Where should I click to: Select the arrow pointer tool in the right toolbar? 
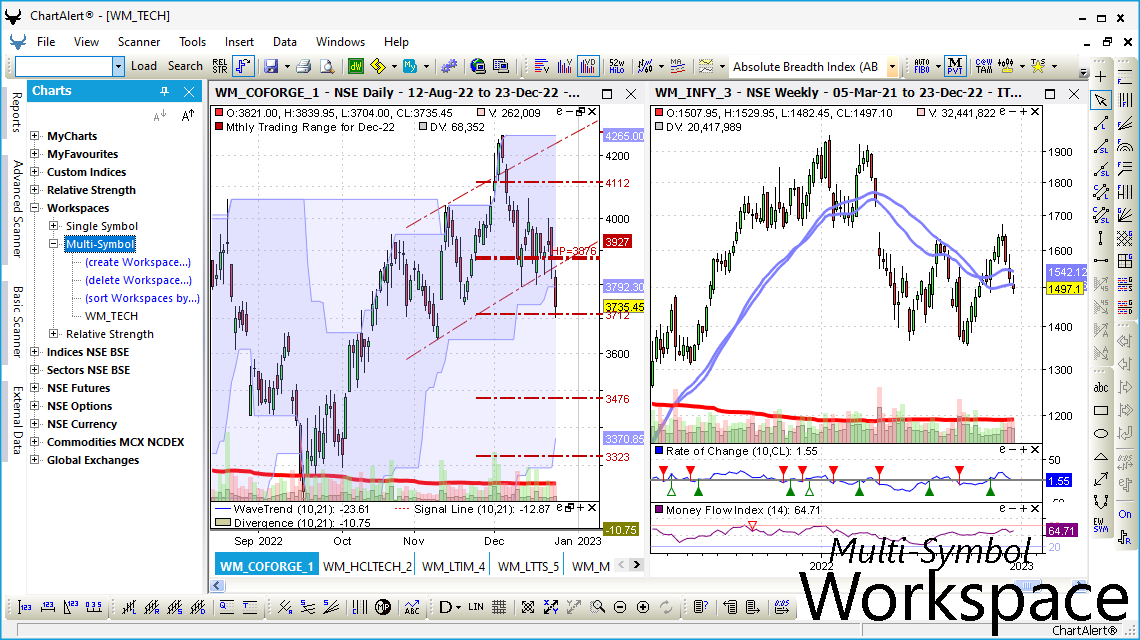[1101, 100]
